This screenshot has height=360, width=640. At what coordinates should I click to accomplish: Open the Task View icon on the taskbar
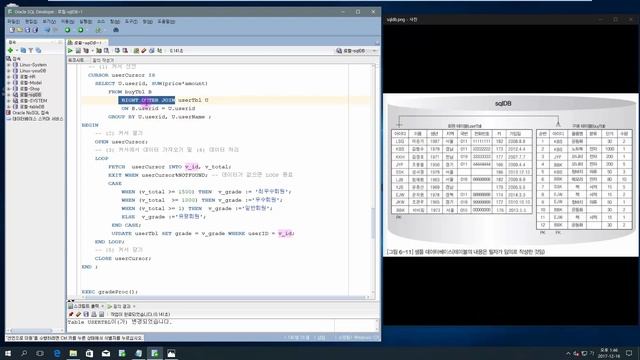pyautogui.click(x=40, y=353)
